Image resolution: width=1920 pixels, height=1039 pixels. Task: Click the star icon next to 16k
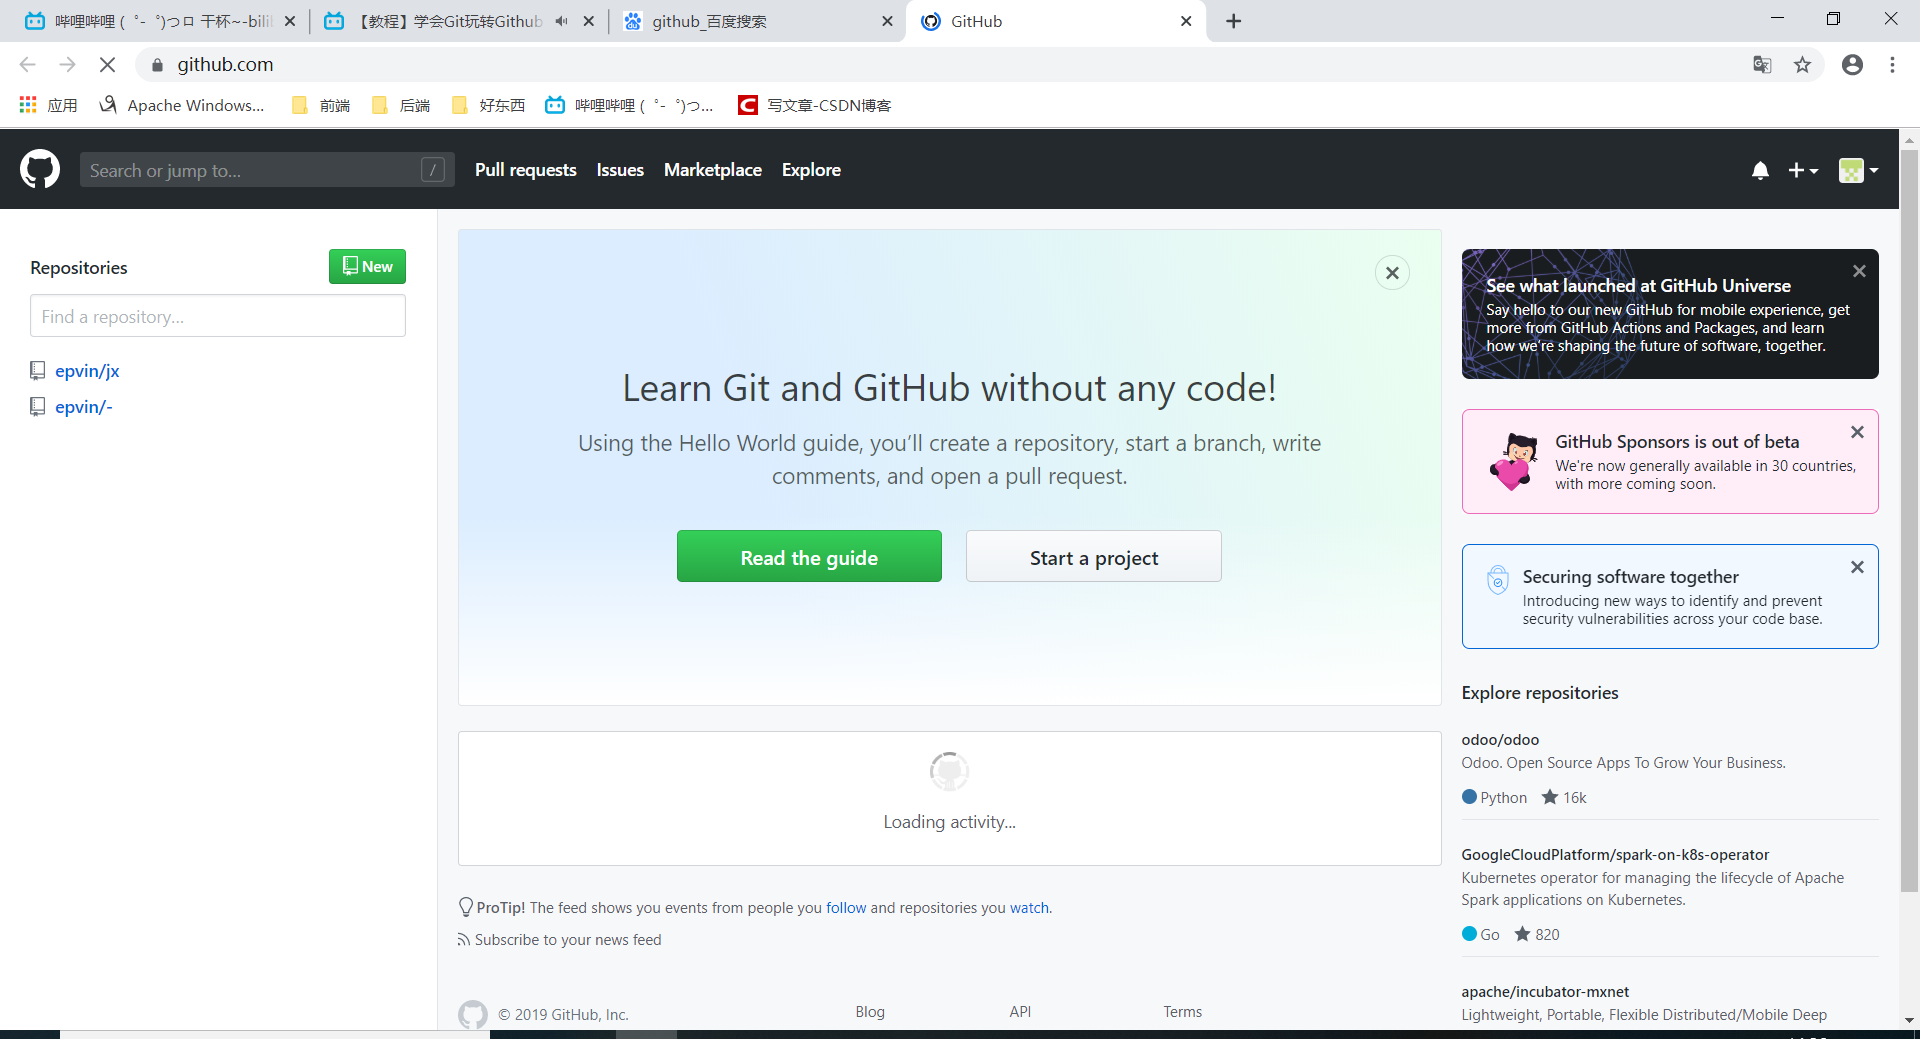coord(1550,797)
